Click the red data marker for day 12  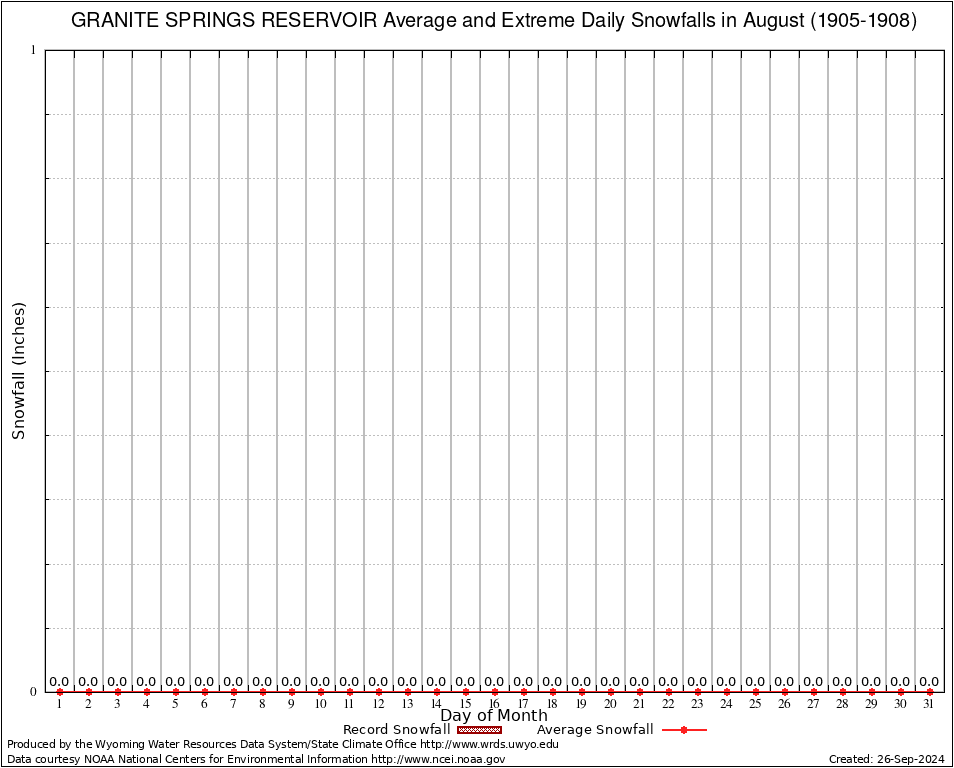tap(379, 692)
